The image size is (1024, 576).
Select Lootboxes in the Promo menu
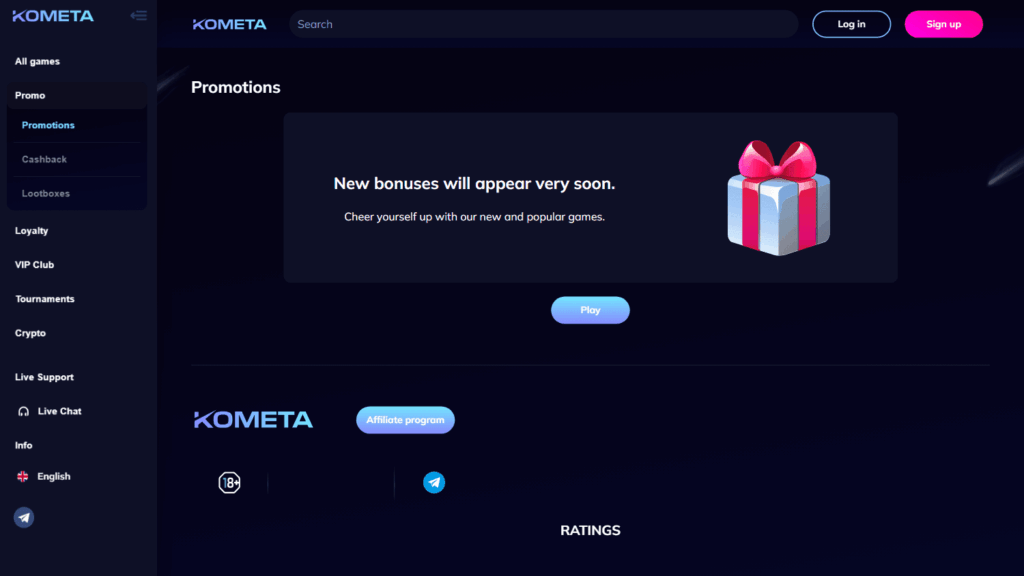coord(46,193)
